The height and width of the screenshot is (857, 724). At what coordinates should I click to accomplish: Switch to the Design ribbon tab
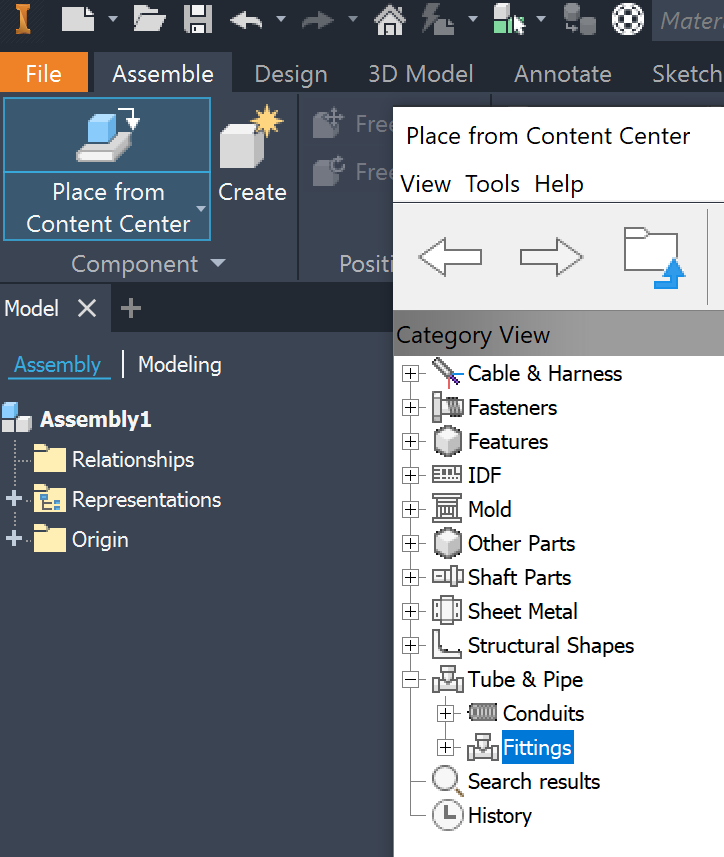pyautogui.click(x=291, y=74)
